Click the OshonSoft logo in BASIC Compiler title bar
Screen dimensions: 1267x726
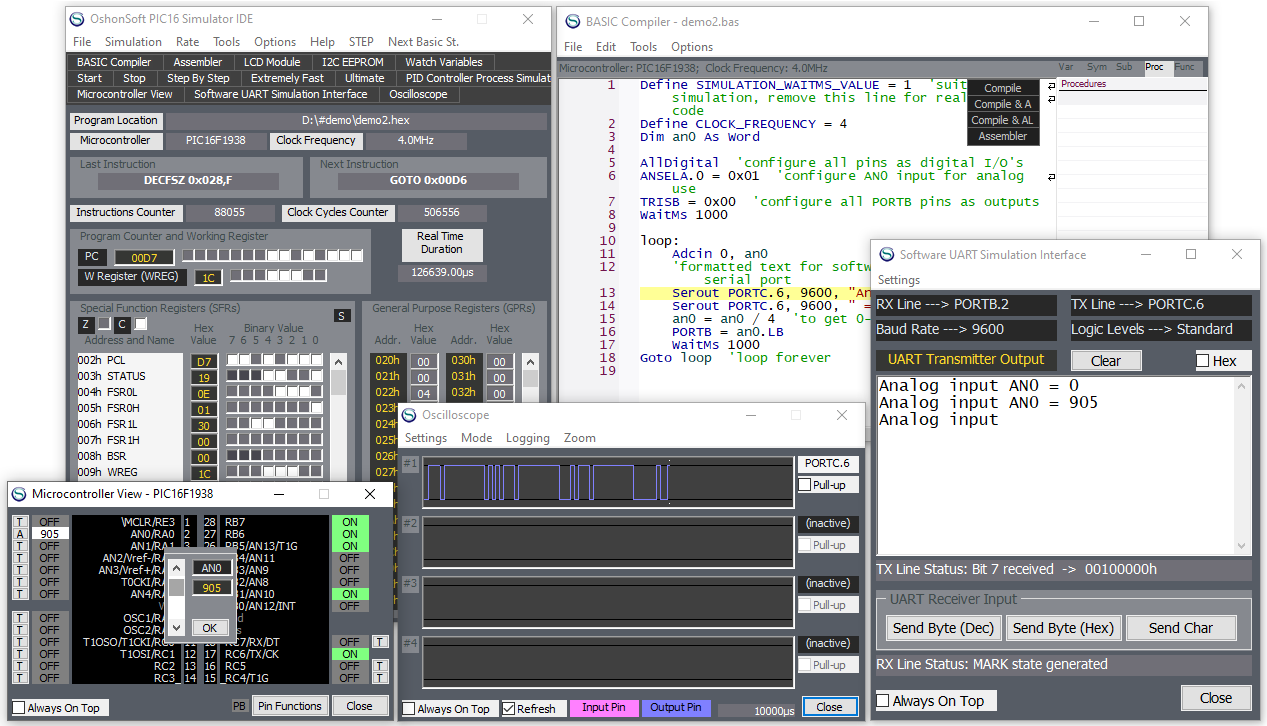tap(571, 21)
